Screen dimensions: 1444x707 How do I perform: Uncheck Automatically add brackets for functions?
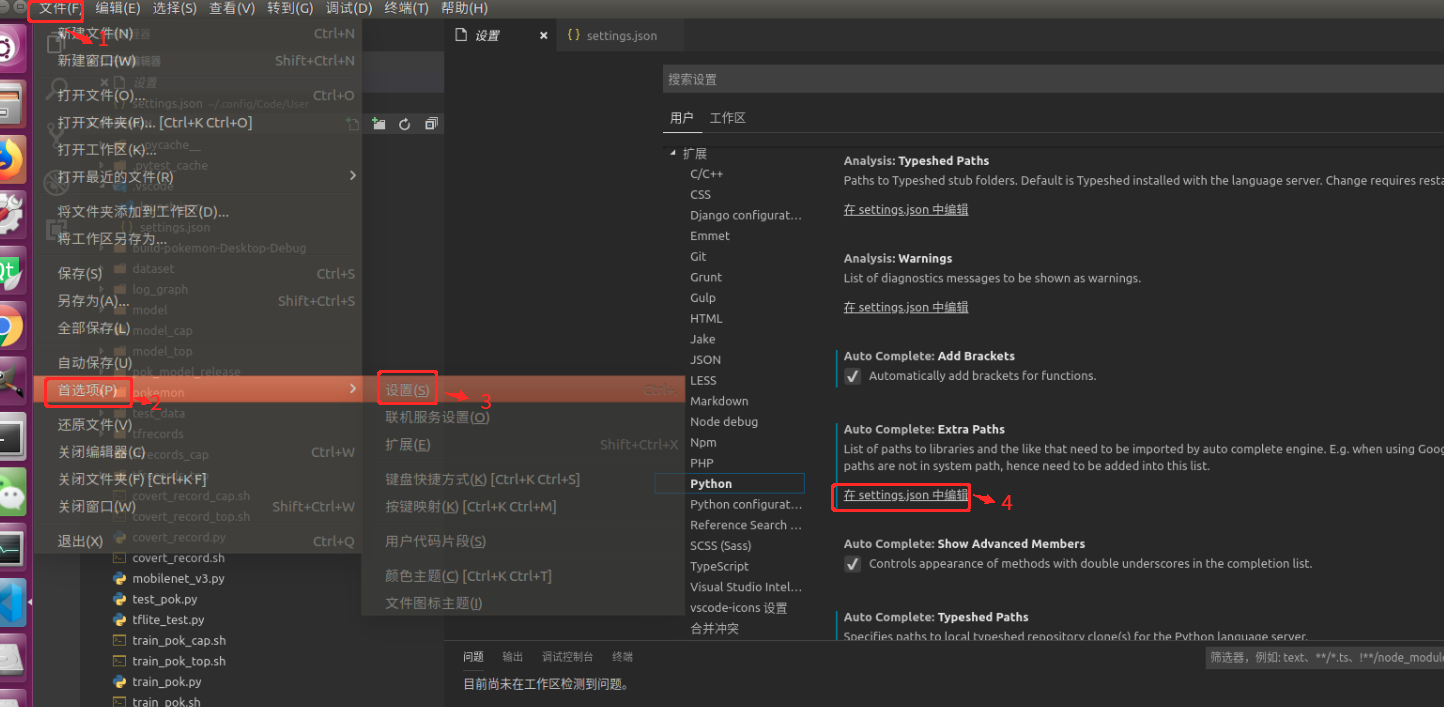pyautogui.click(x=853, y=375)
